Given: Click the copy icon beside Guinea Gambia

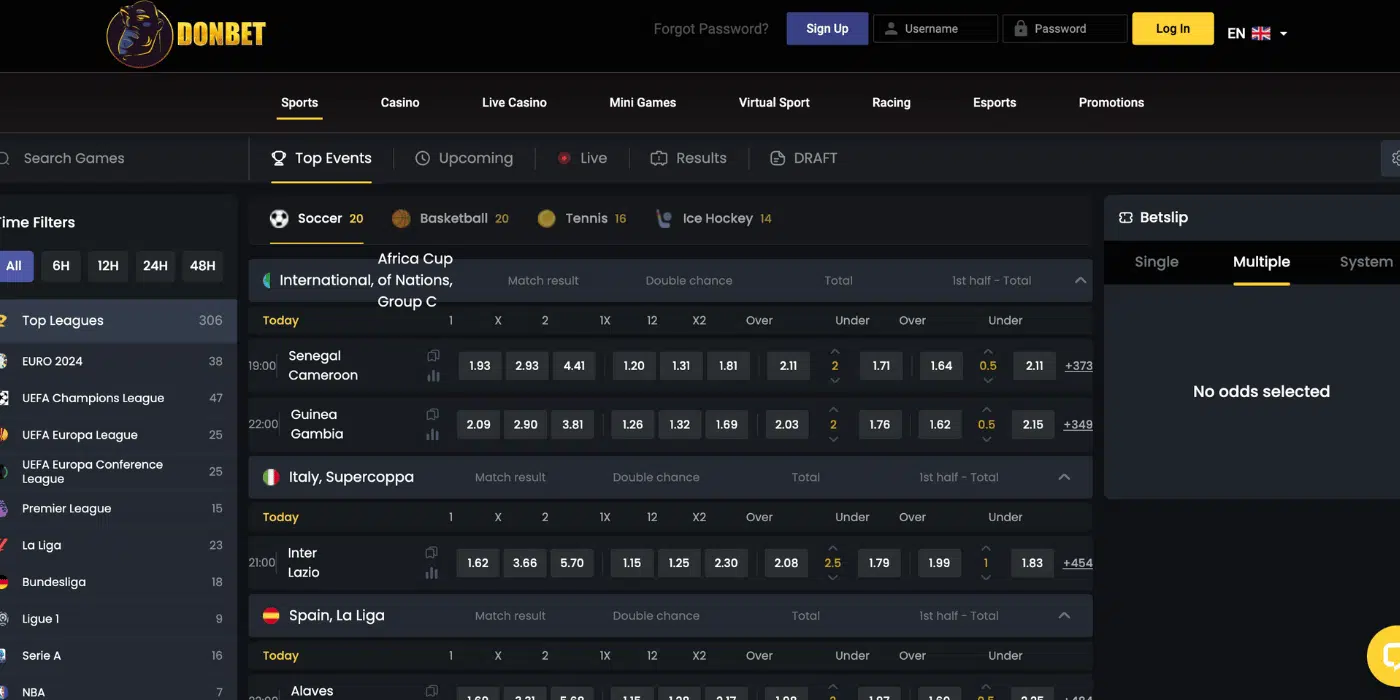Looking at the screenshot, I should point(433,414).
